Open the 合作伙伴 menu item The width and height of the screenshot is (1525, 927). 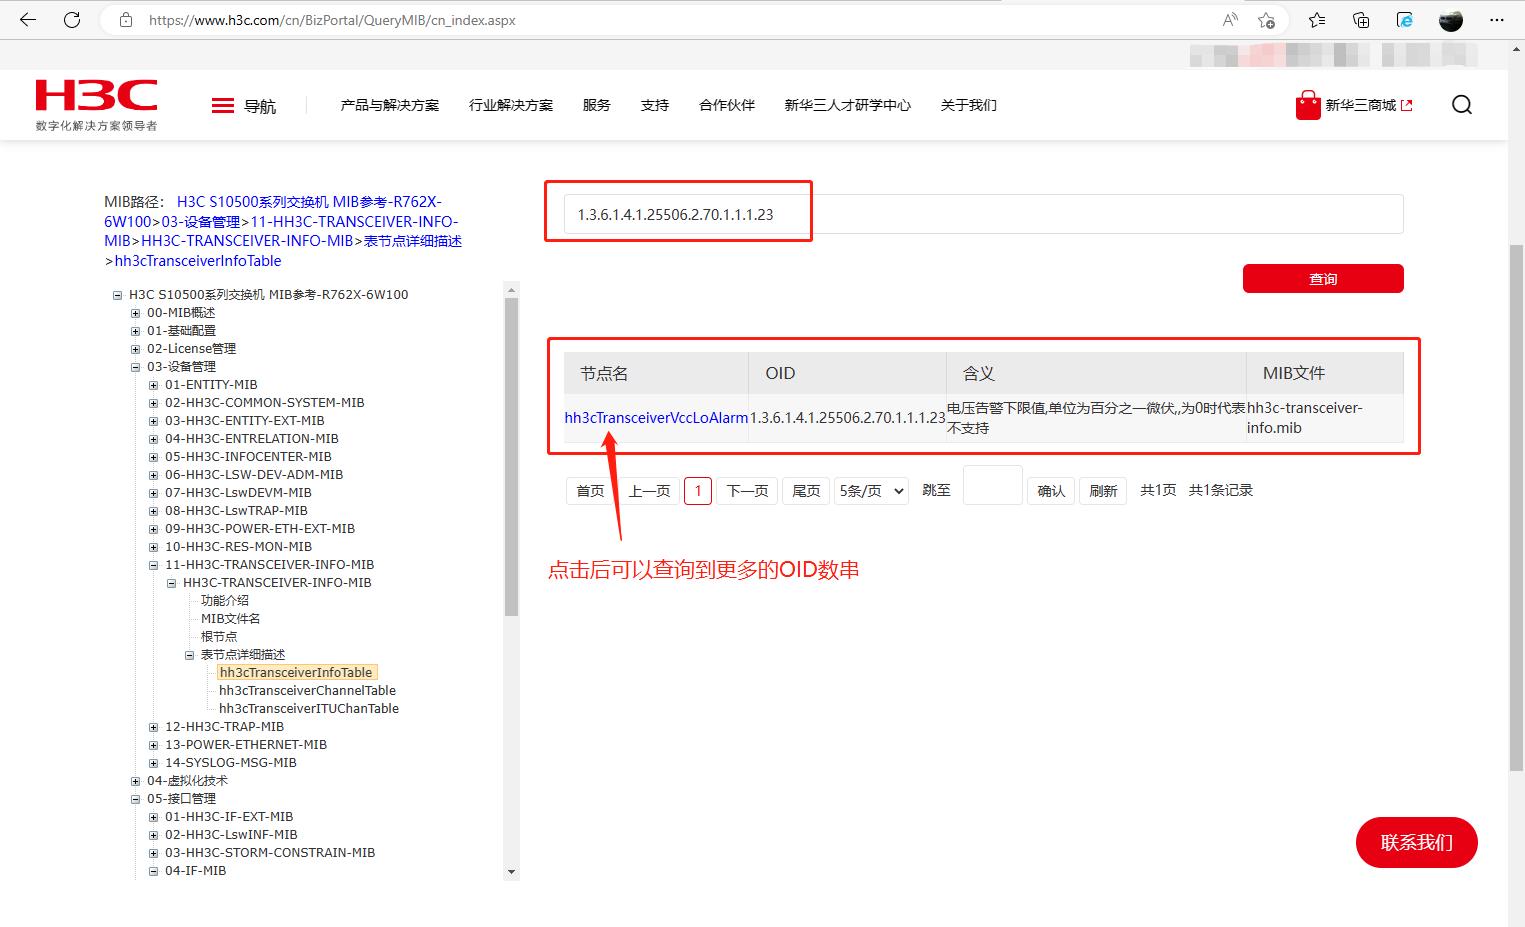(x=727, y=105)
